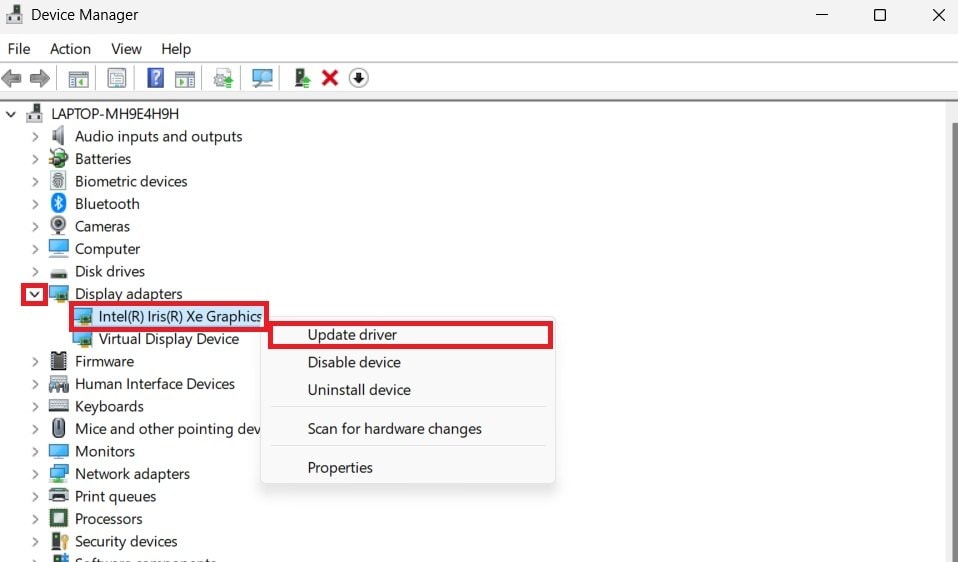The width and height of the screenshot is (958, 562).
Task: Open the View menu
Action: pos(126,49)
